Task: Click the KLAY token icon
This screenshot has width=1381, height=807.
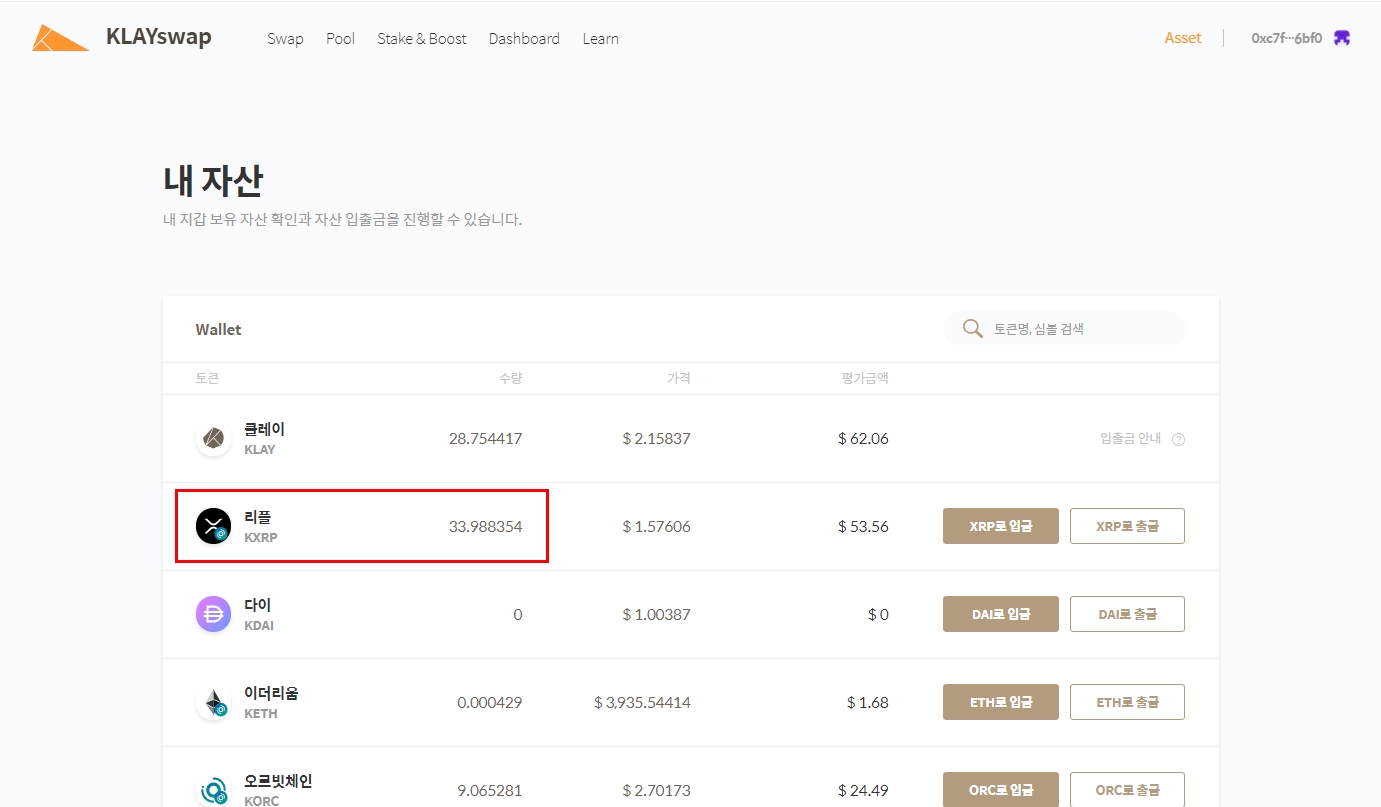Action: click(x=213, y=438)
